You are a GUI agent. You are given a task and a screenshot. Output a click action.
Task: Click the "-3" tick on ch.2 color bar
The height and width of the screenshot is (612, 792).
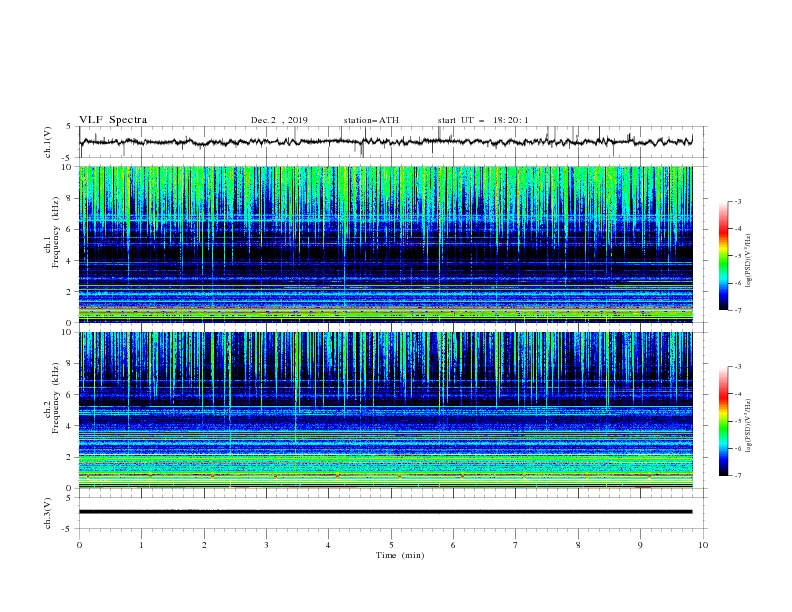(737, 367)
